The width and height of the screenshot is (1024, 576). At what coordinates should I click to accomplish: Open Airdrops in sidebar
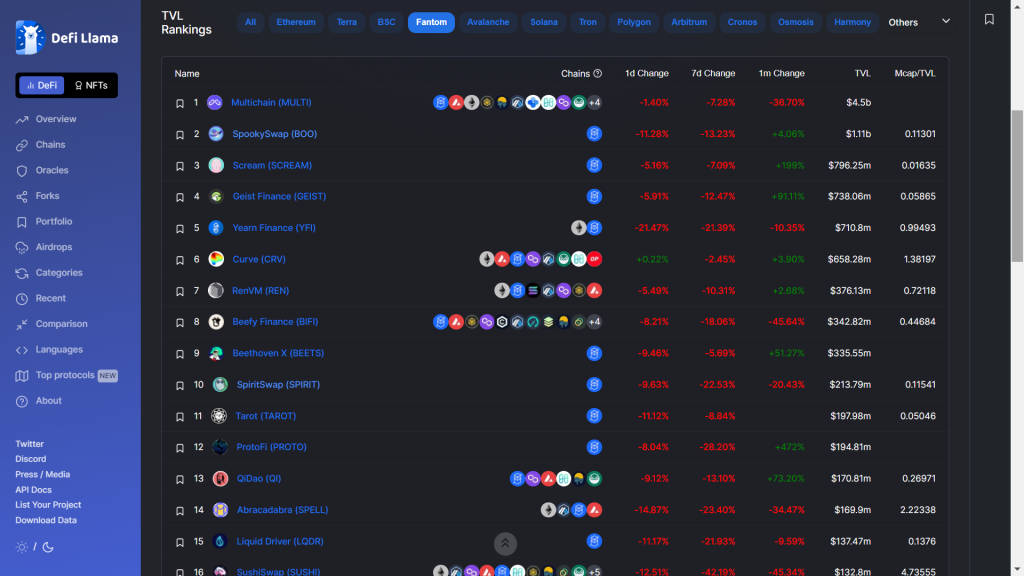tap(44, 248)
